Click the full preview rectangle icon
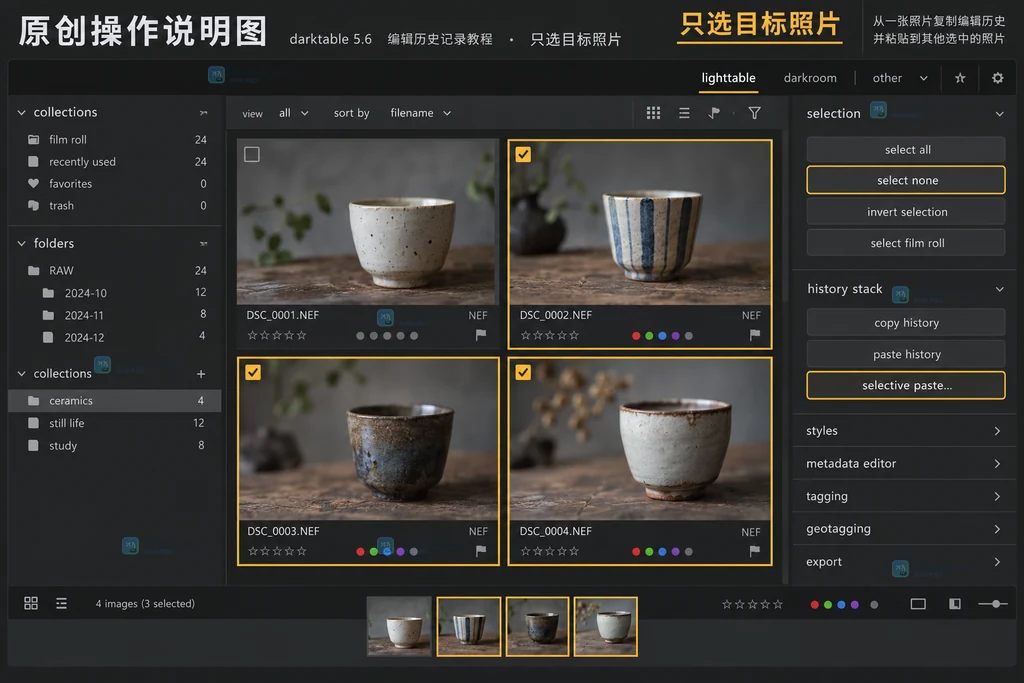This screenshot has height=683, width=1024. click(x=918, y=604)
